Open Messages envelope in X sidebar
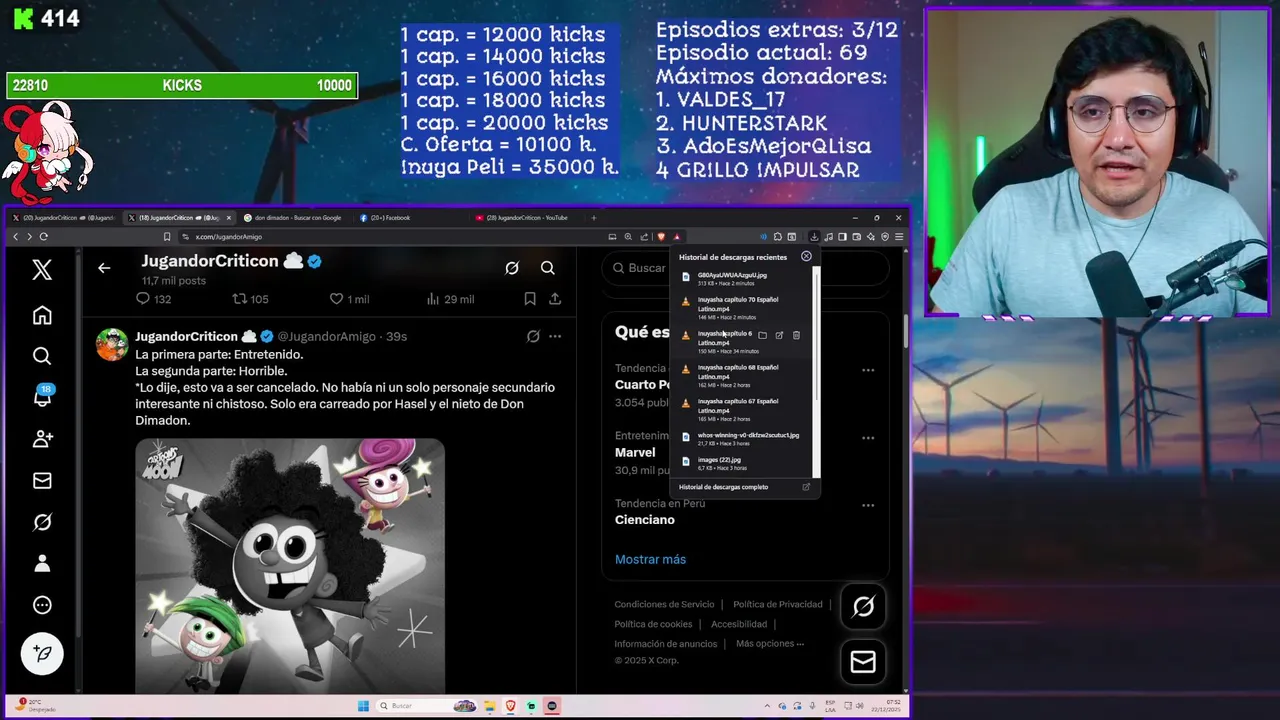 tap(42, 480)
